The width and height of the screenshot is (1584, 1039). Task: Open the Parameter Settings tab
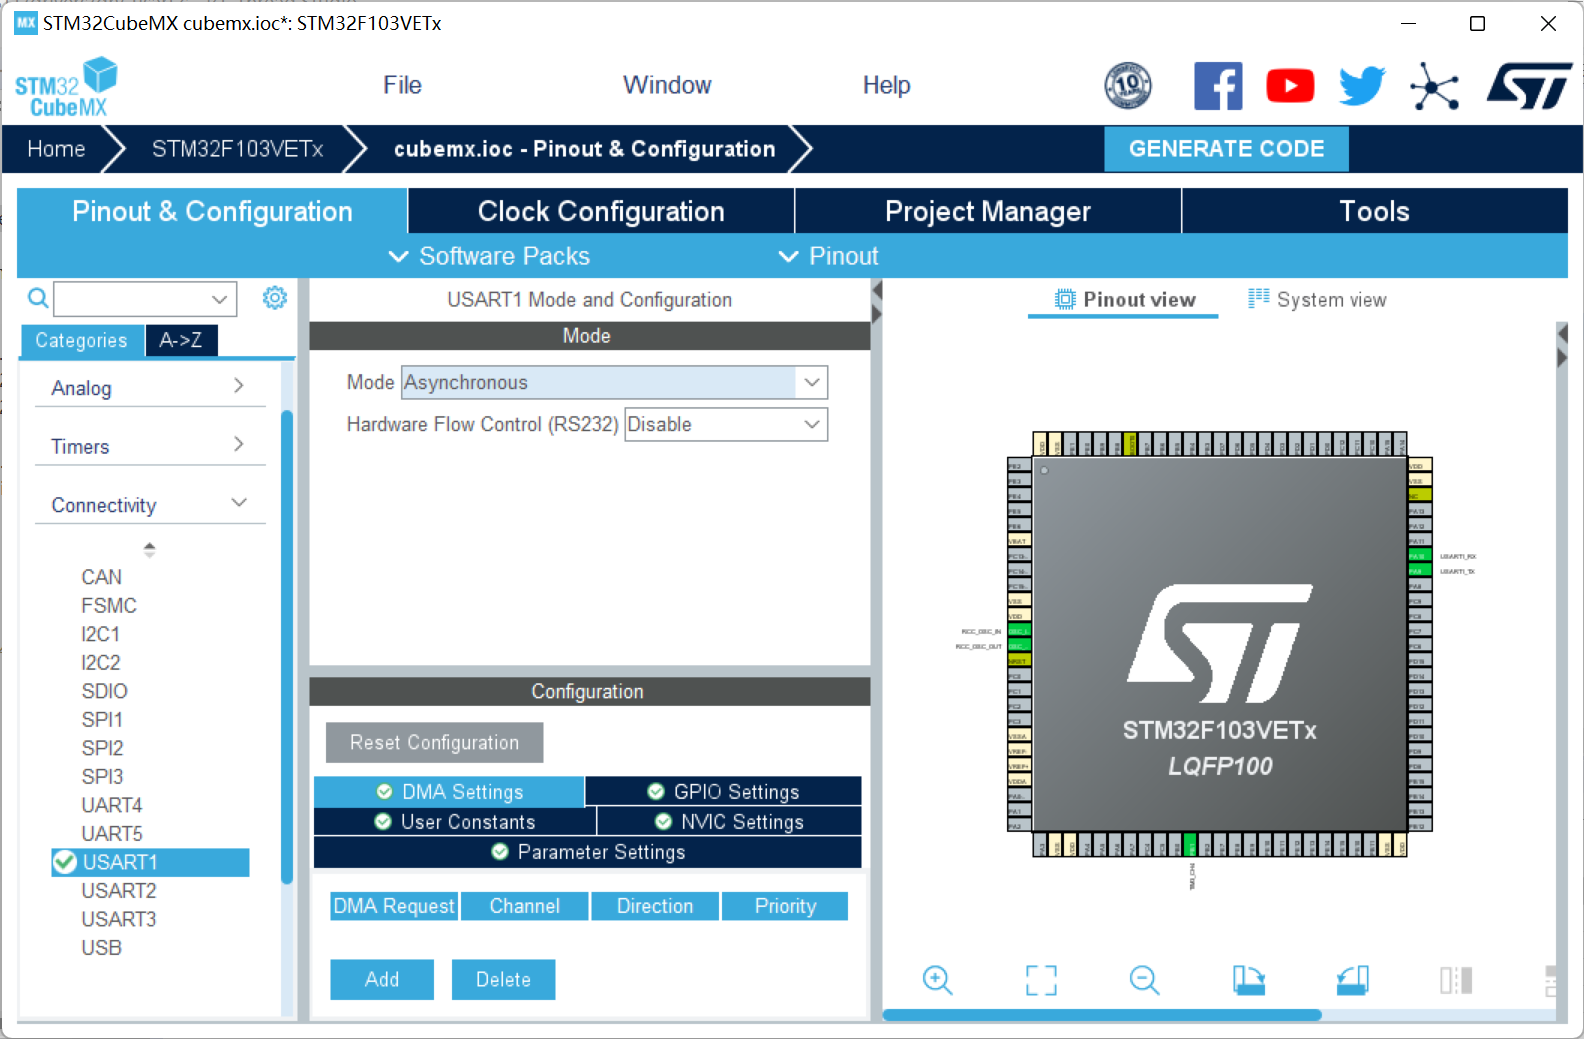[588, 851]
